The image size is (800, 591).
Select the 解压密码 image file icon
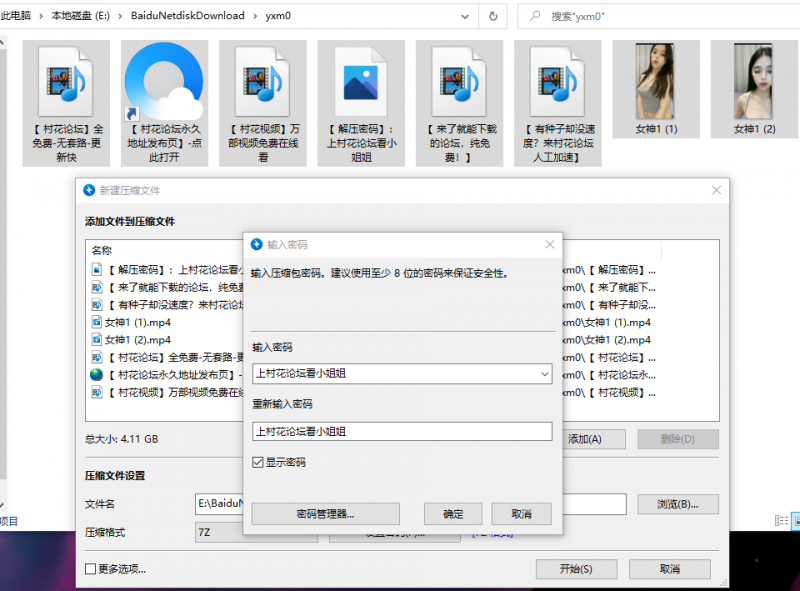[x=361, y=80]
